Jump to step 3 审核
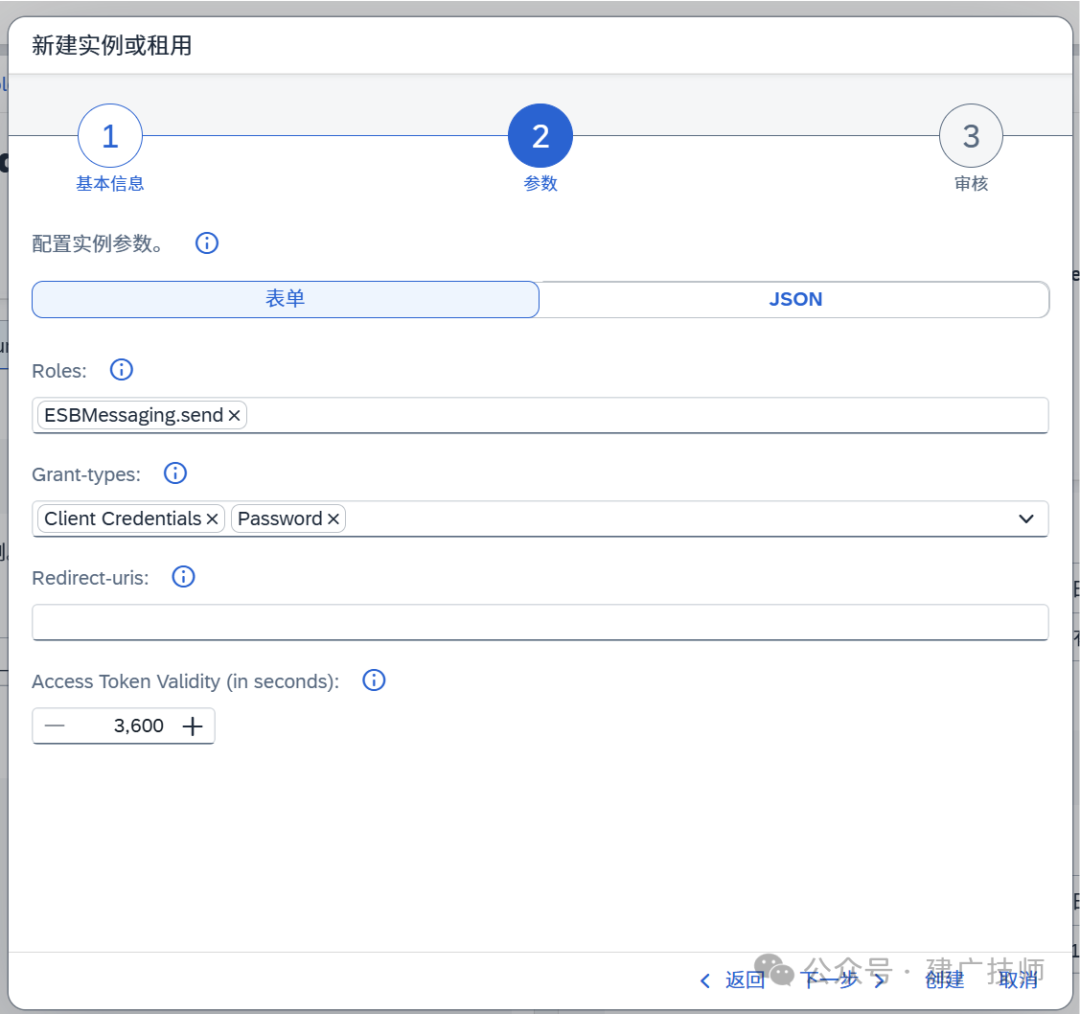Image resolution: width=1080 pixels, height=1014 pixels. 970,136
